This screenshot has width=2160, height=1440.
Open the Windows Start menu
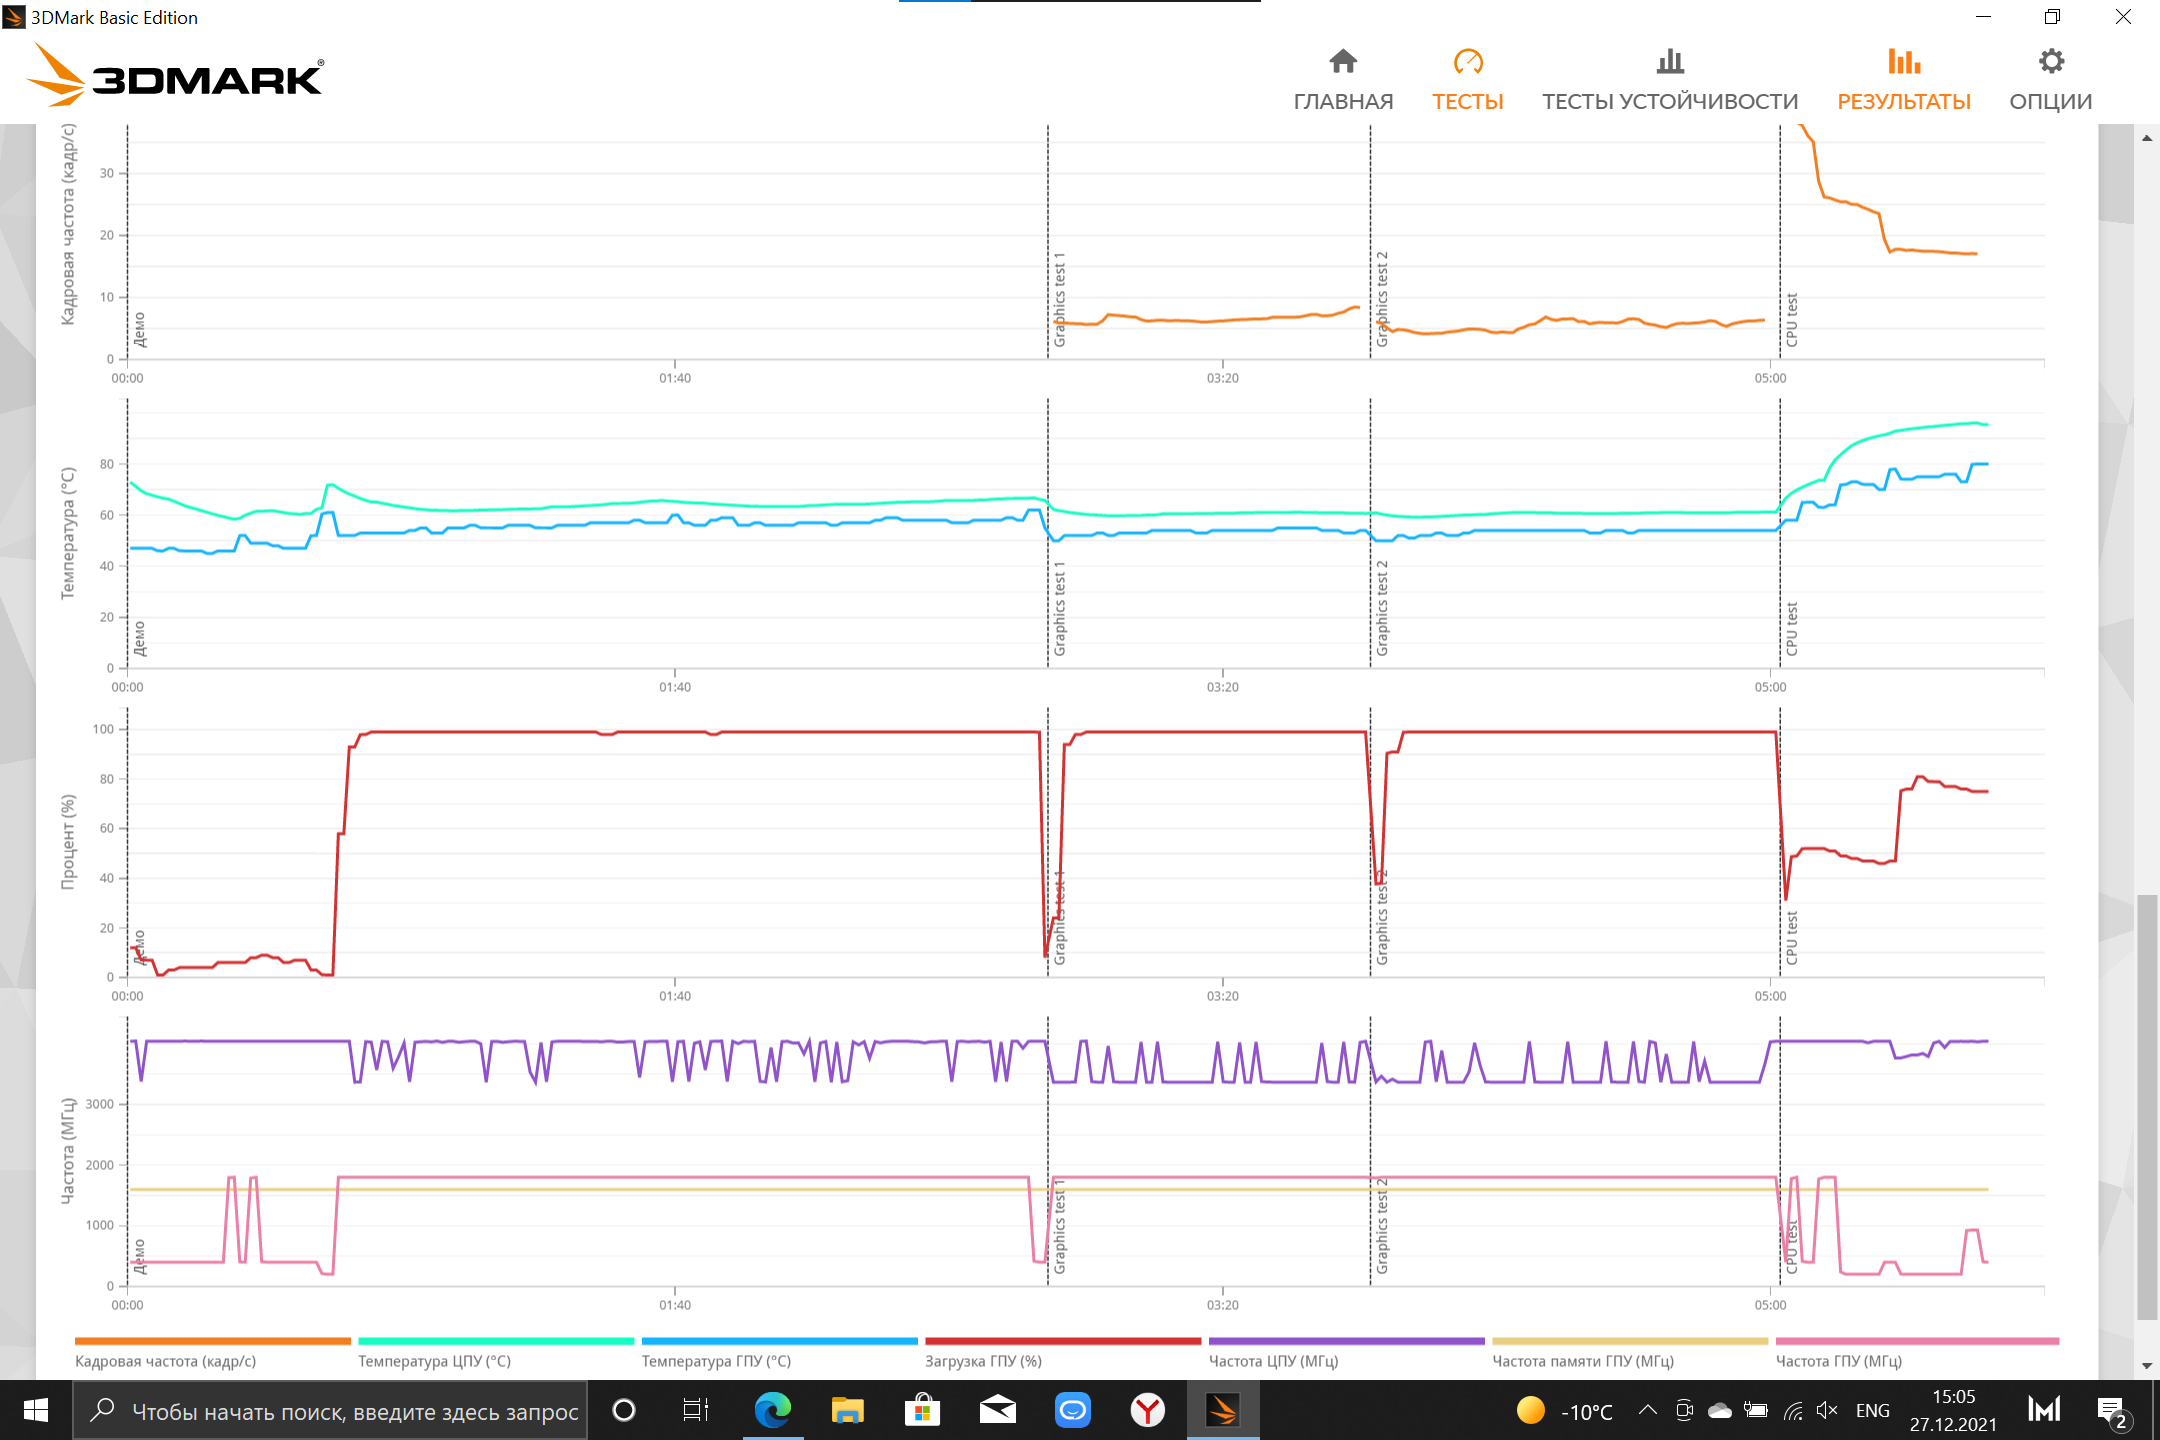pyautogui.click(x=36, y=1410)
